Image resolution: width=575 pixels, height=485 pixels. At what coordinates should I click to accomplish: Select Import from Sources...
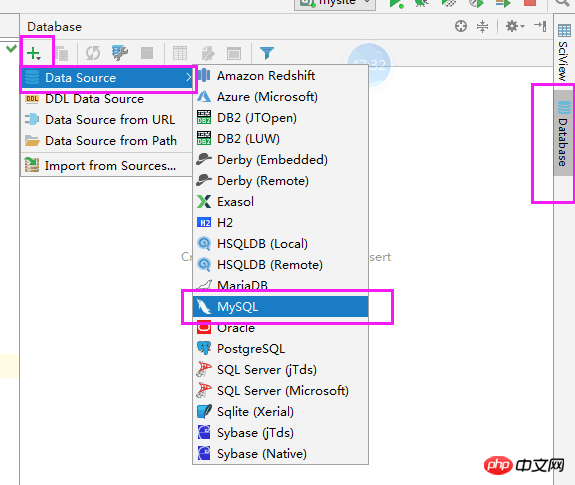click(107, 166)
